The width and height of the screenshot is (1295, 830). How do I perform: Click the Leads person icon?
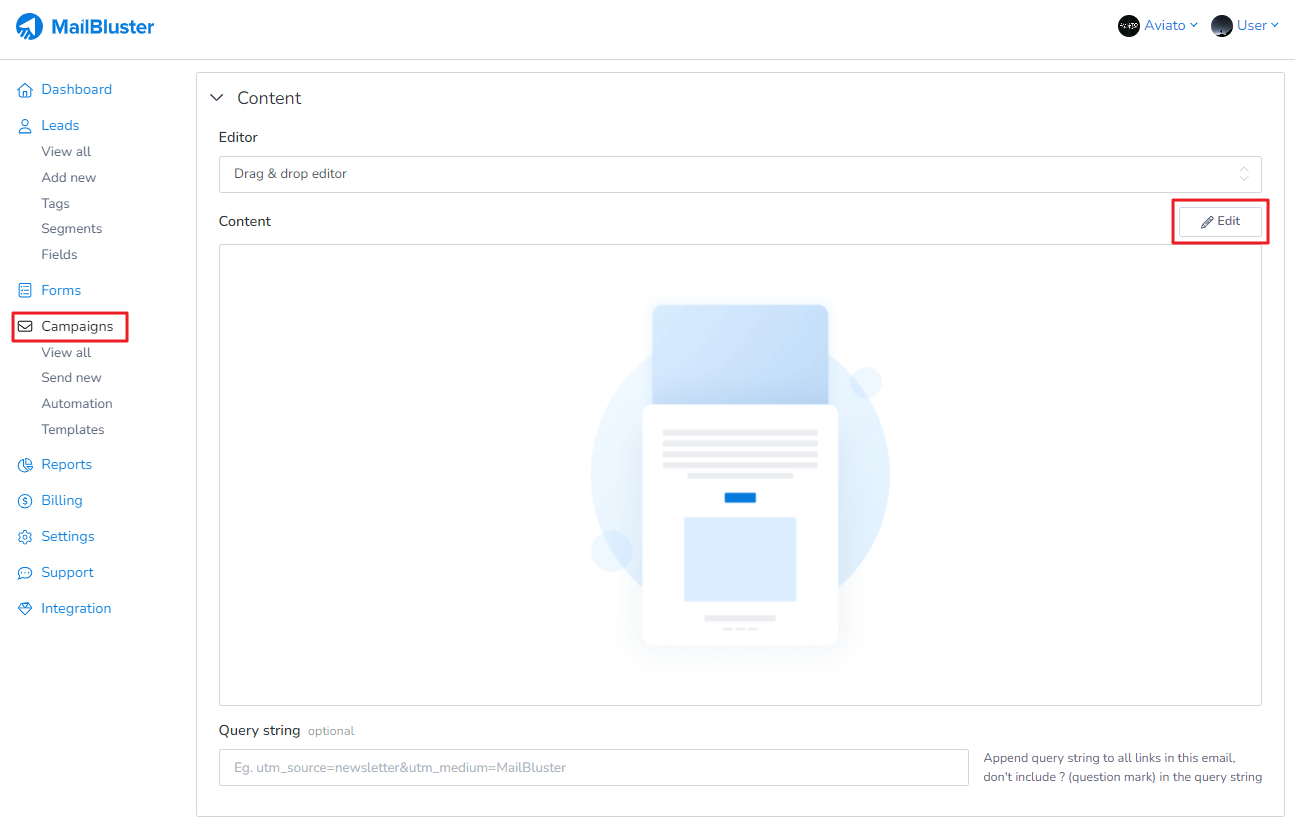point(25,126)
